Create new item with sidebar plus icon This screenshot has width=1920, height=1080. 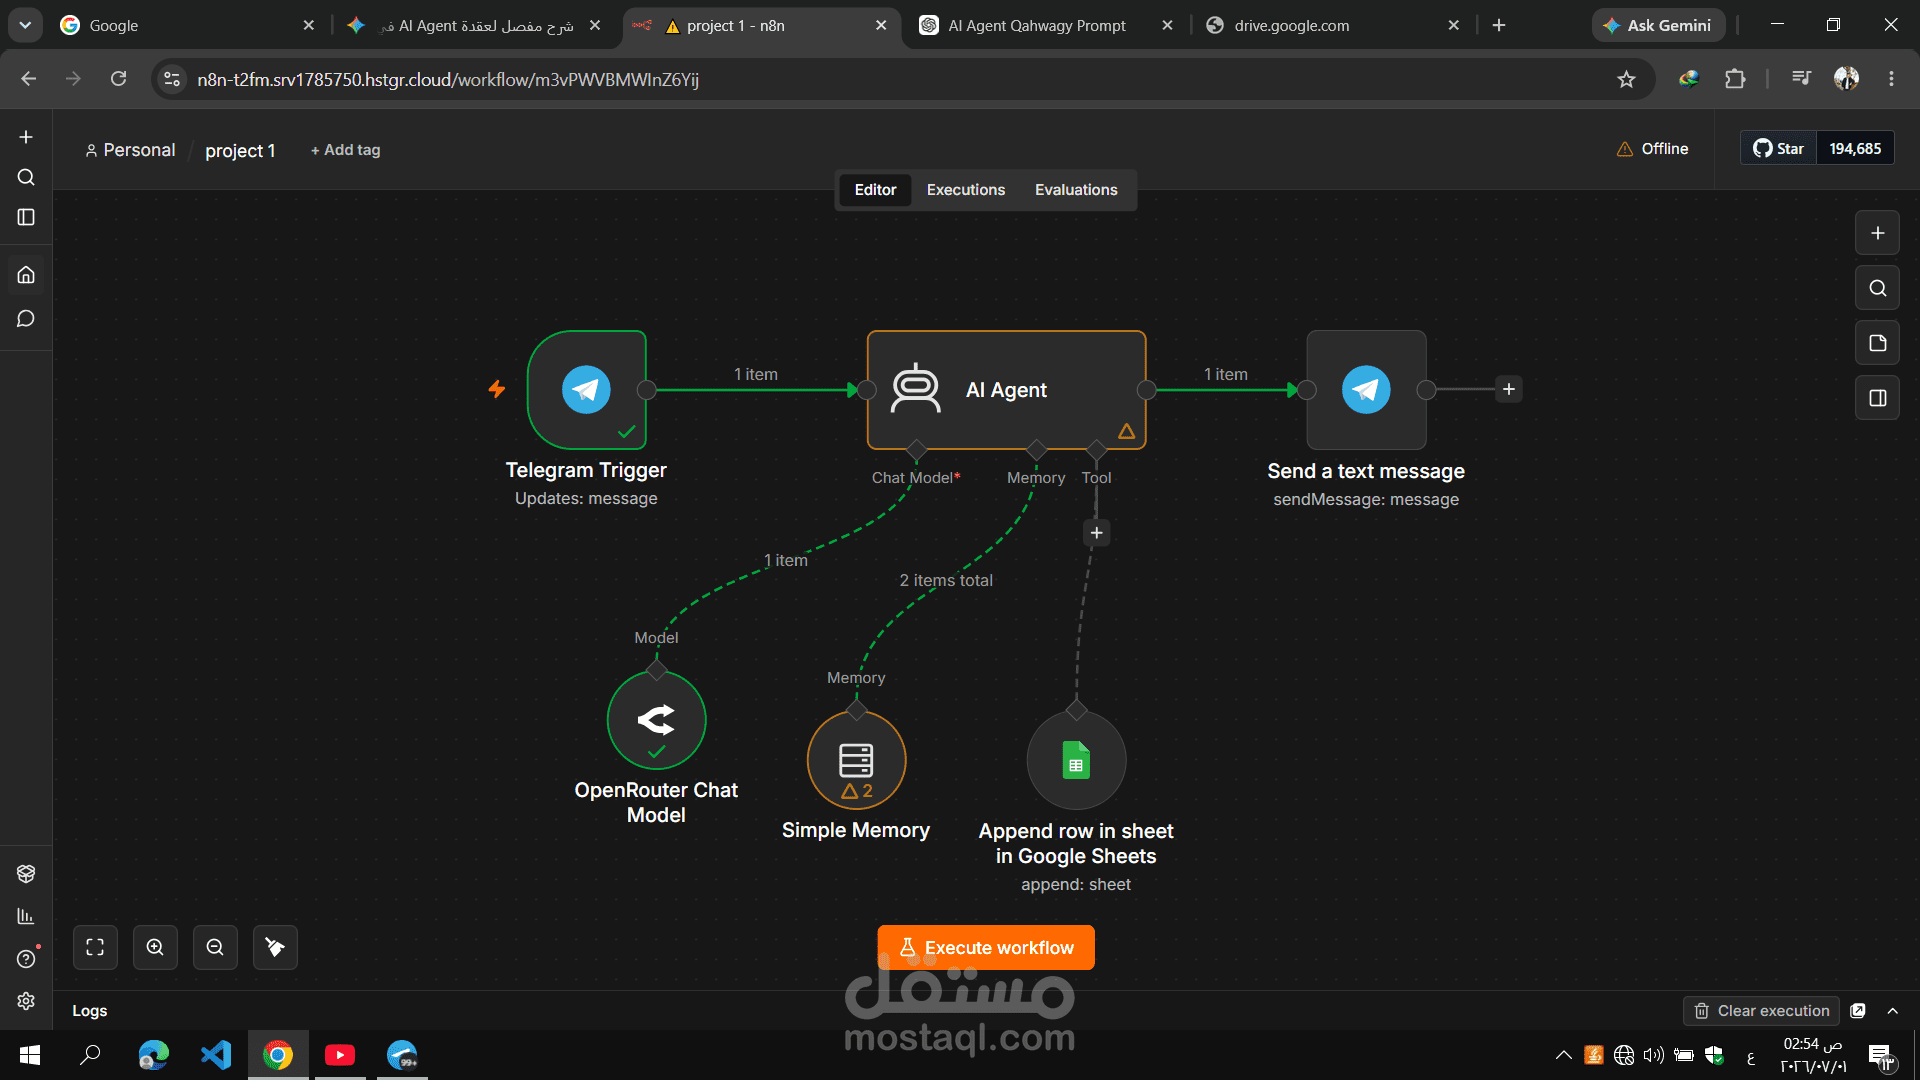coord(26,137)
